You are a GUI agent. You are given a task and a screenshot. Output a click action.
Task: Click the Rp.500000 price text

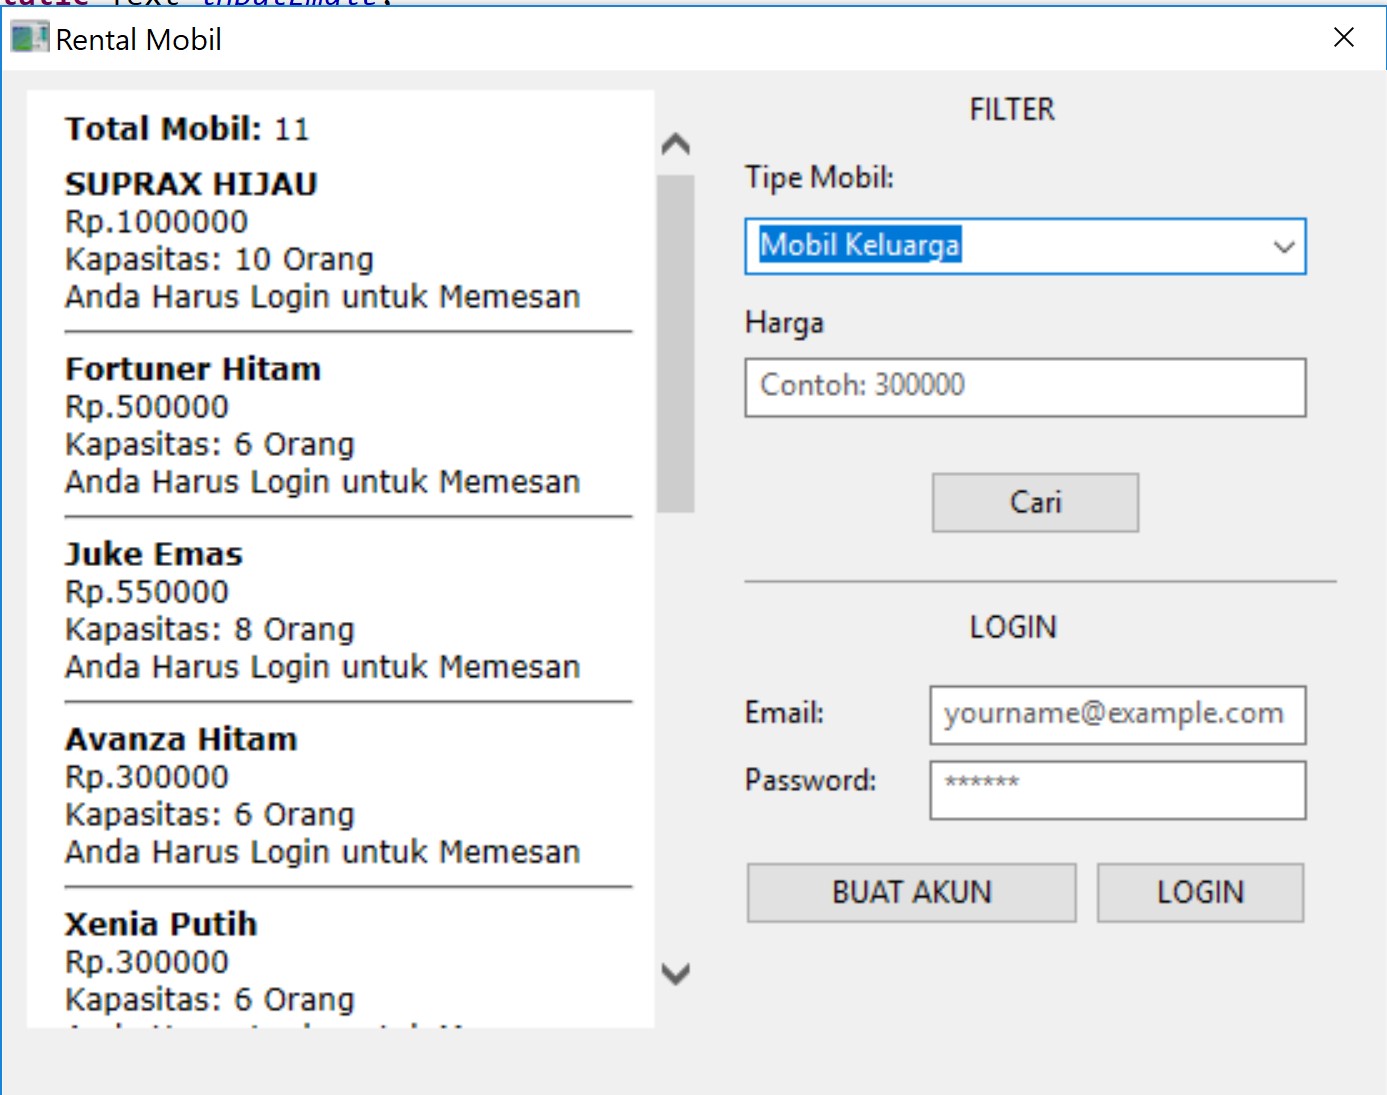[147, 407]
